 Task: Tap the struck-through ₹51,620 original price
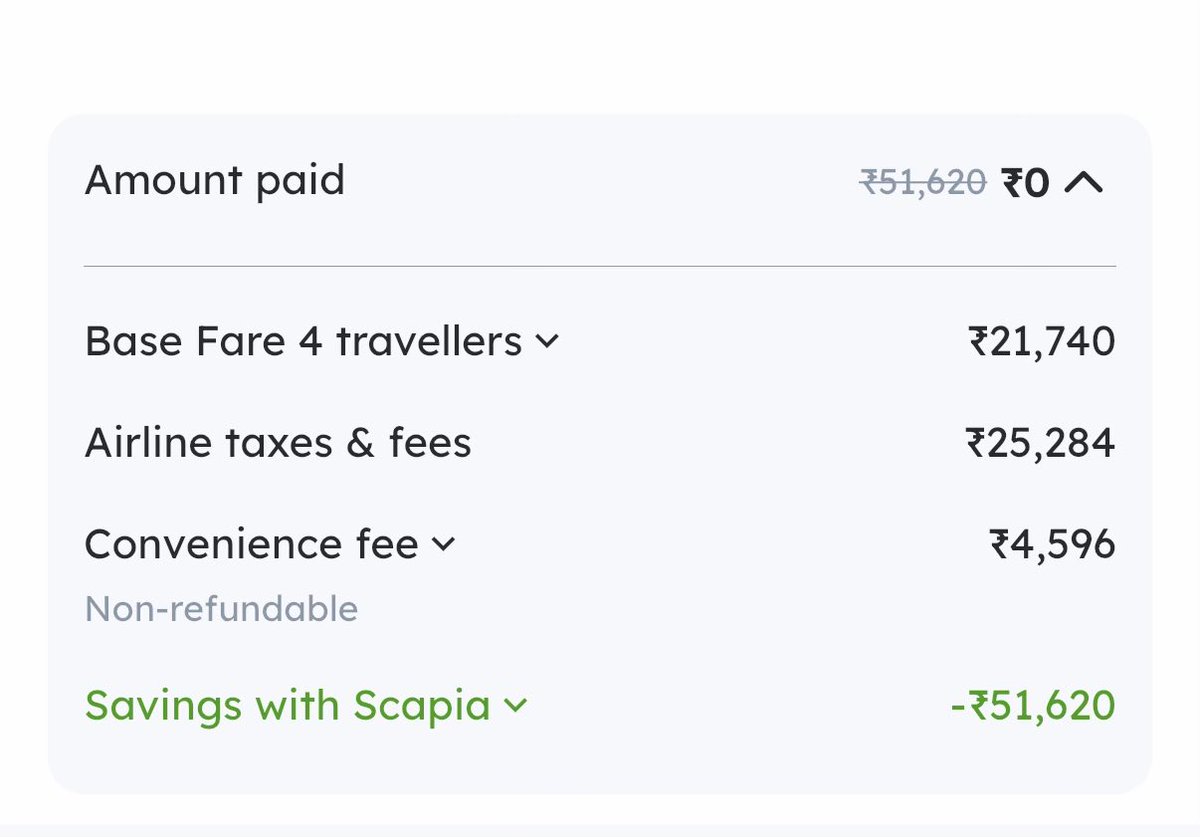pos(923,183)
